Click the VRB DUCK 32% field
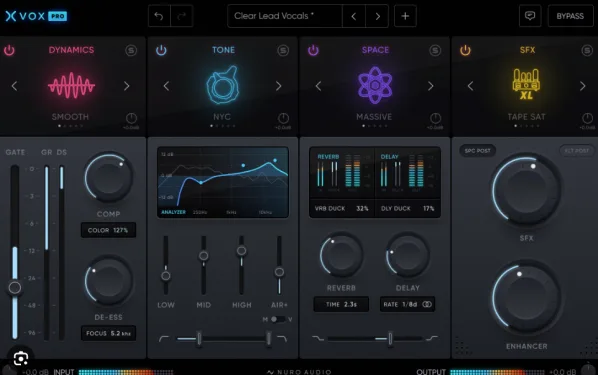Screen dimensions: 598x375 click(x=342, y=208)
